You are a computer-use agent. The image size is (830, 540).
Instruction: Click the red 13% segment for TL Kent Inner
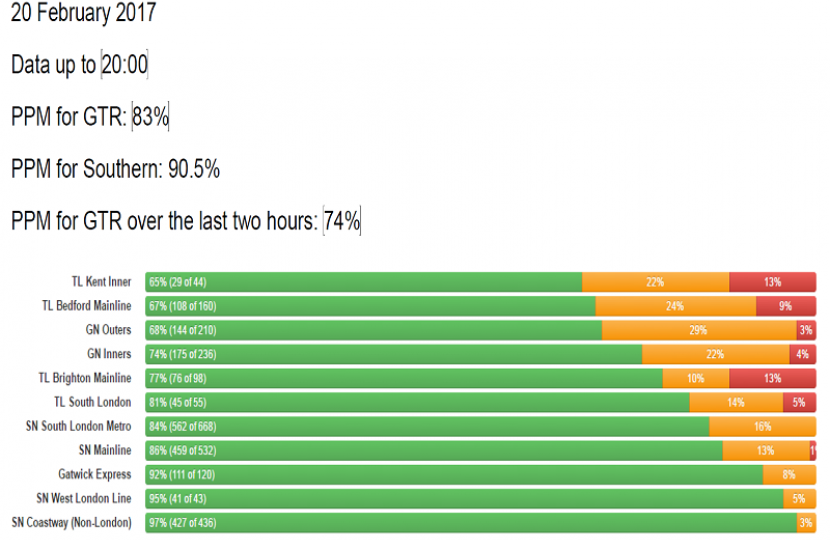point(772,282)
